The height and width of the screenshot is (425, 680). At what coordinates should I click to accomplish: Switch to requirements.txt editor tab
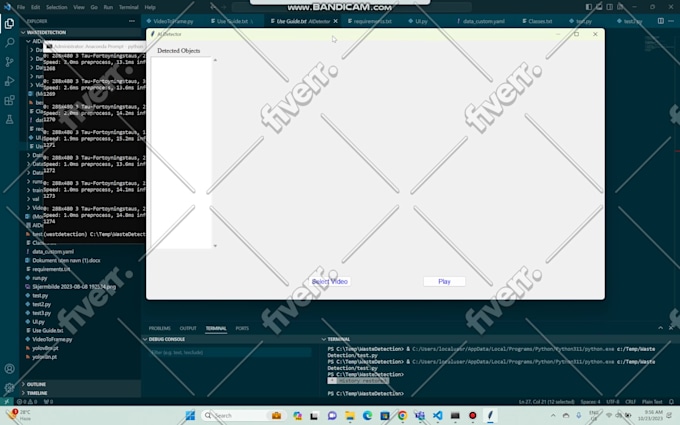pyautogui.click(x=372, y=21)
